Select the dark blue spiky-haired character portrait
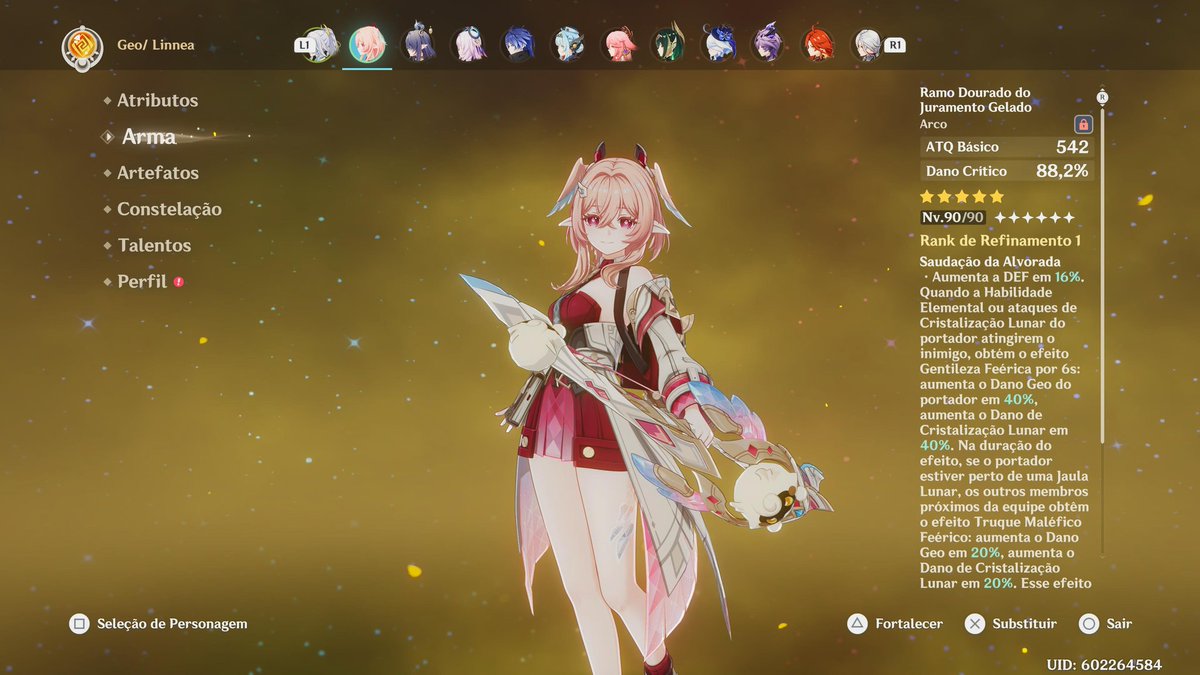Image resolution: width=1200 pixels, height=675 pixels. [519, 45]
